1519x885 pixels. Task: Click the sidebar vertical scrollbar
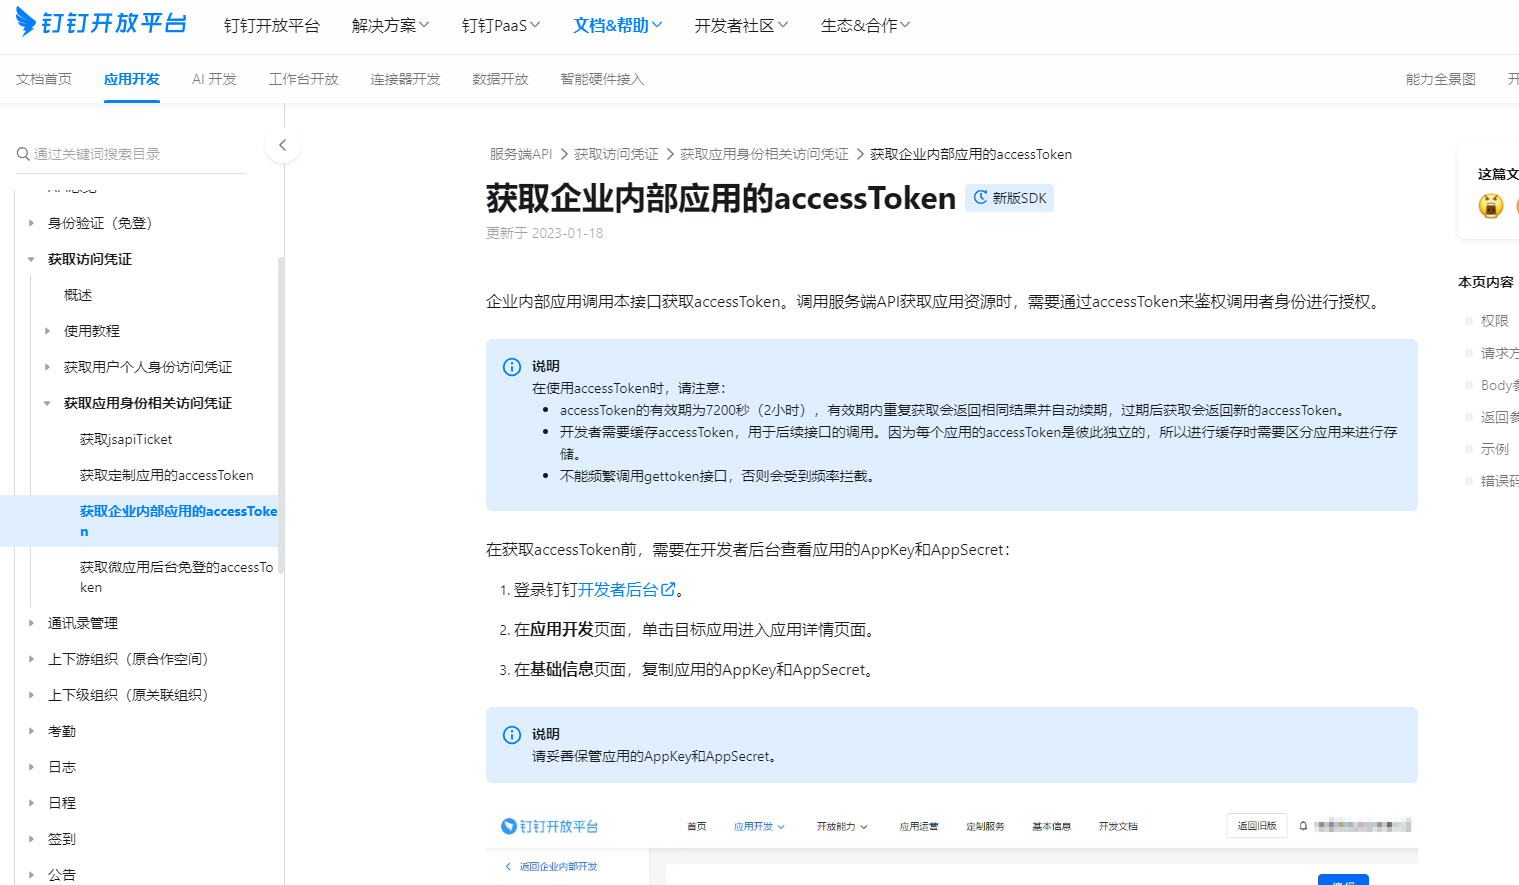pyautogui.click(x=281, y=415)
